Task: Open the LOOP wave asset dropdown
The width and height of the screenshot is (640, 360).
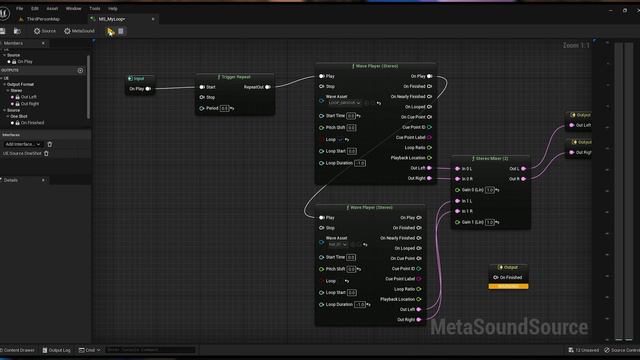Action: (344, 103)
